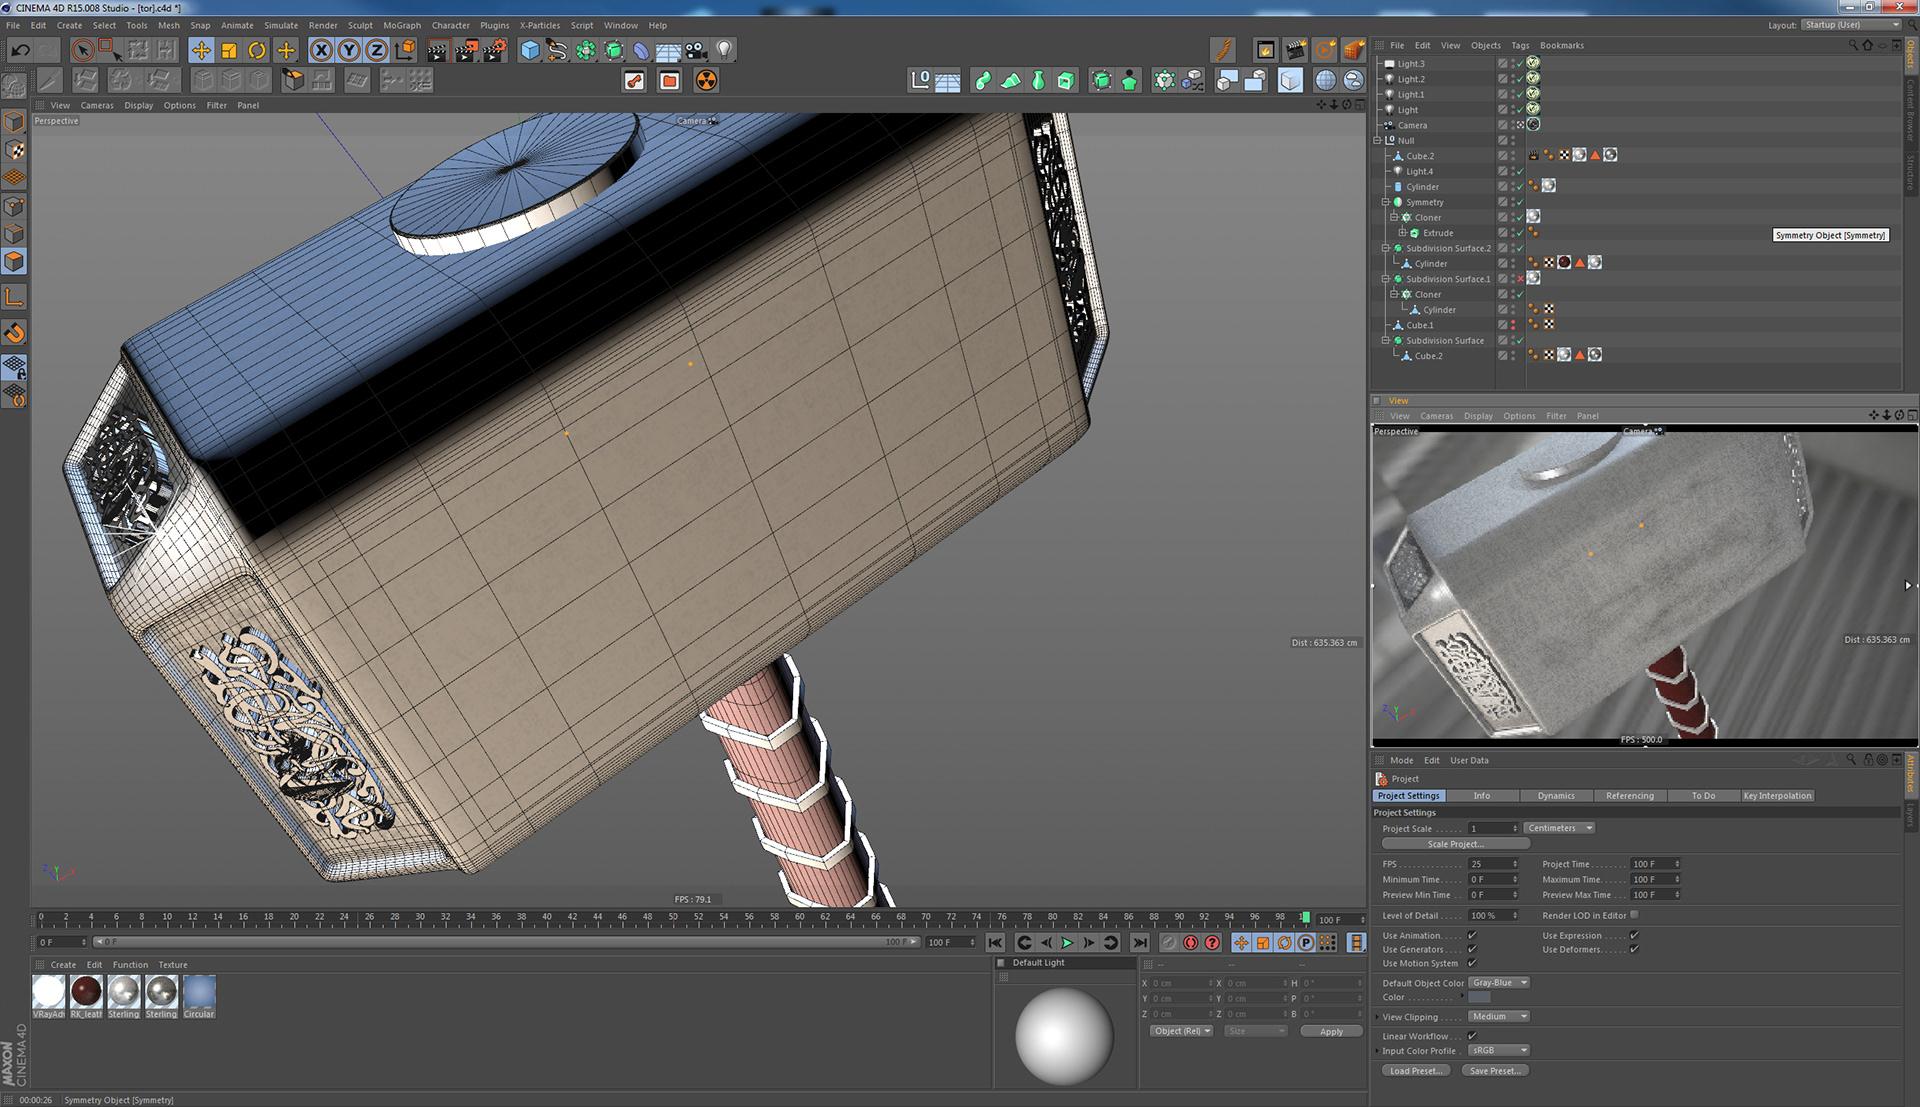Toggle the Z axis lock
This screenshot has width=1920, height=1107.
coord(377,50)
